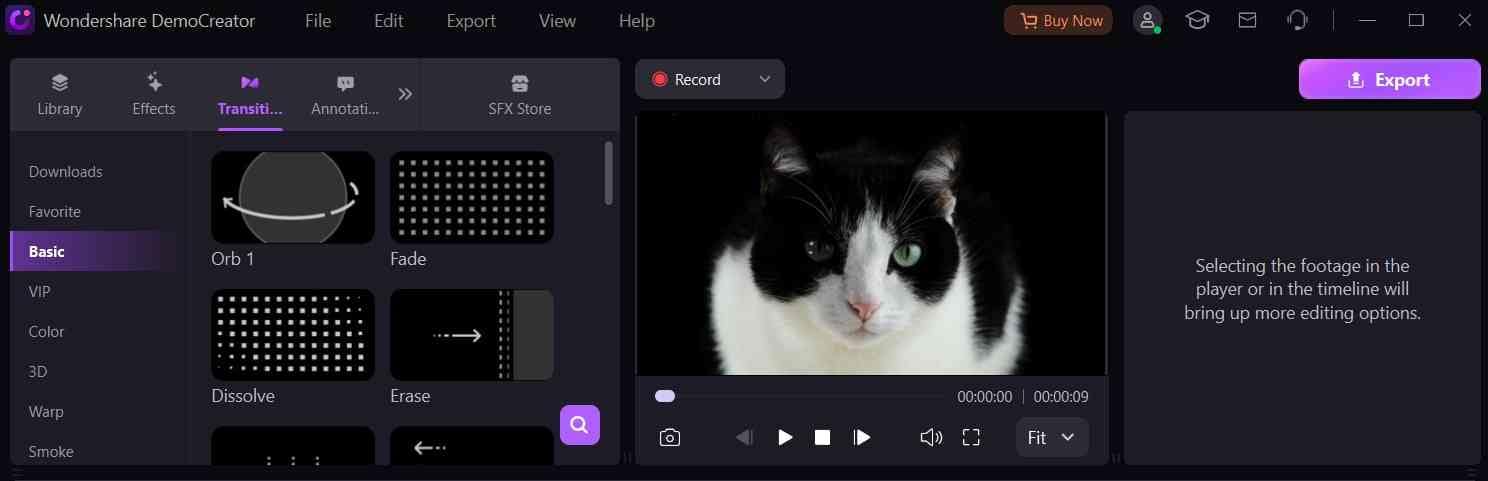
Task: Select the Erase transition thumbnail
Action: coord(472,335)
